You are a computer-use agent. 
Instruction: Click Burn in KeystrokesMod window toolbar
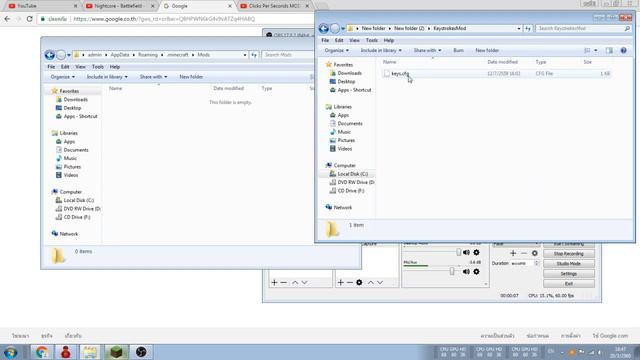(x=458, y=51)
